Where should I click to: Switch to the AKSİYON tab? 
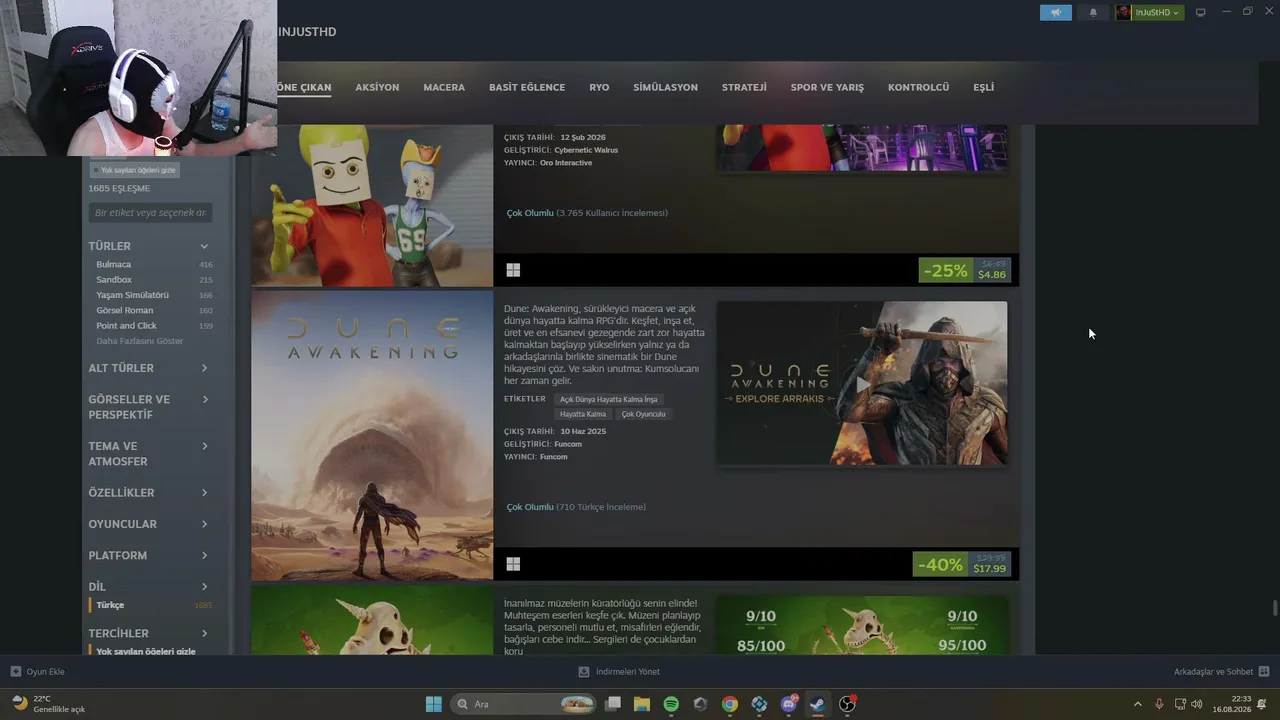tap(377, 87)
